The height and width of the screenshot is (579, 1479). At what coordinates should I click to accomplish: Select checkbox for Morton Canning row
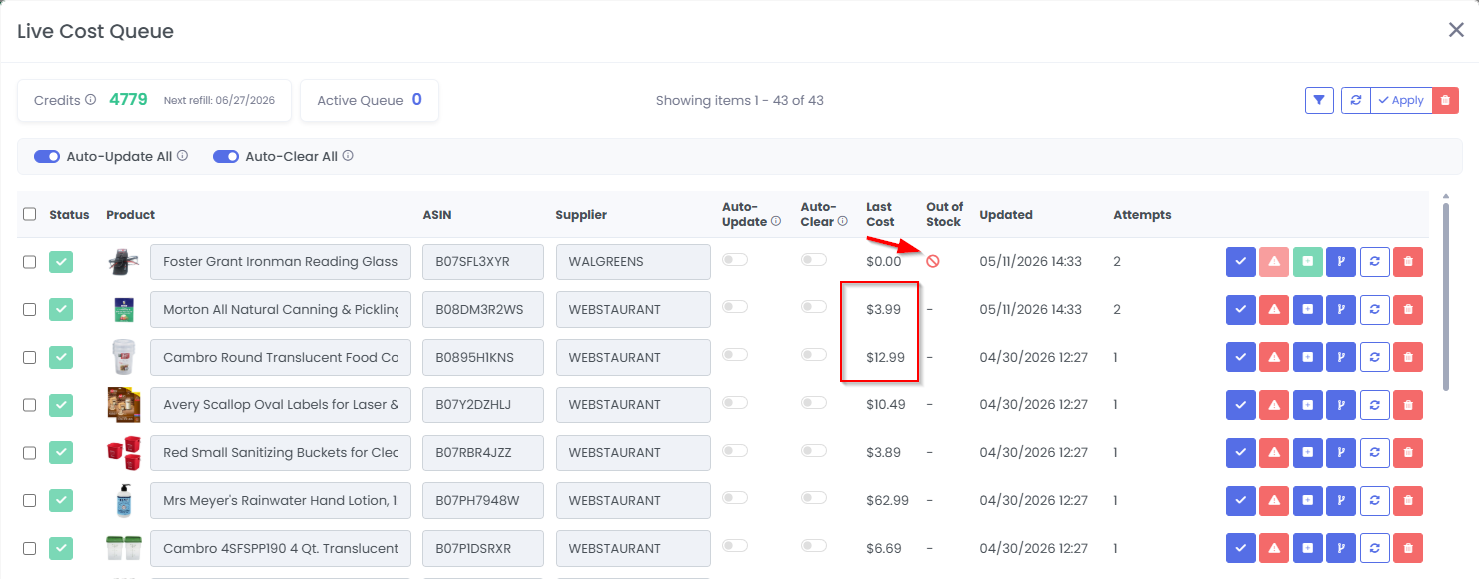coord(29,310)
